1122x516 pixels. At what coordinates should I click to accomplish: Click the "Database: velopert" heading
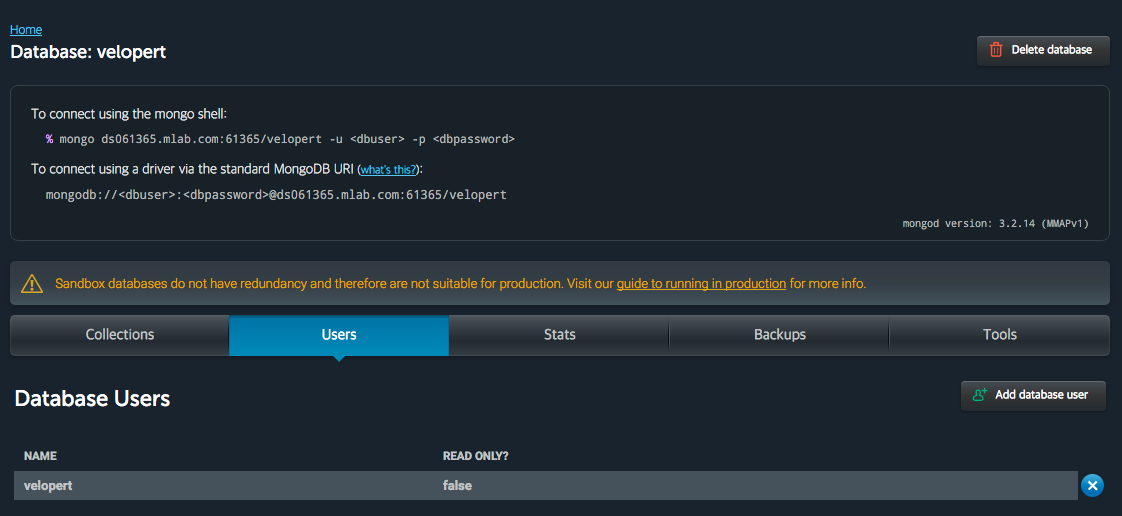click(x=88, y=52)
